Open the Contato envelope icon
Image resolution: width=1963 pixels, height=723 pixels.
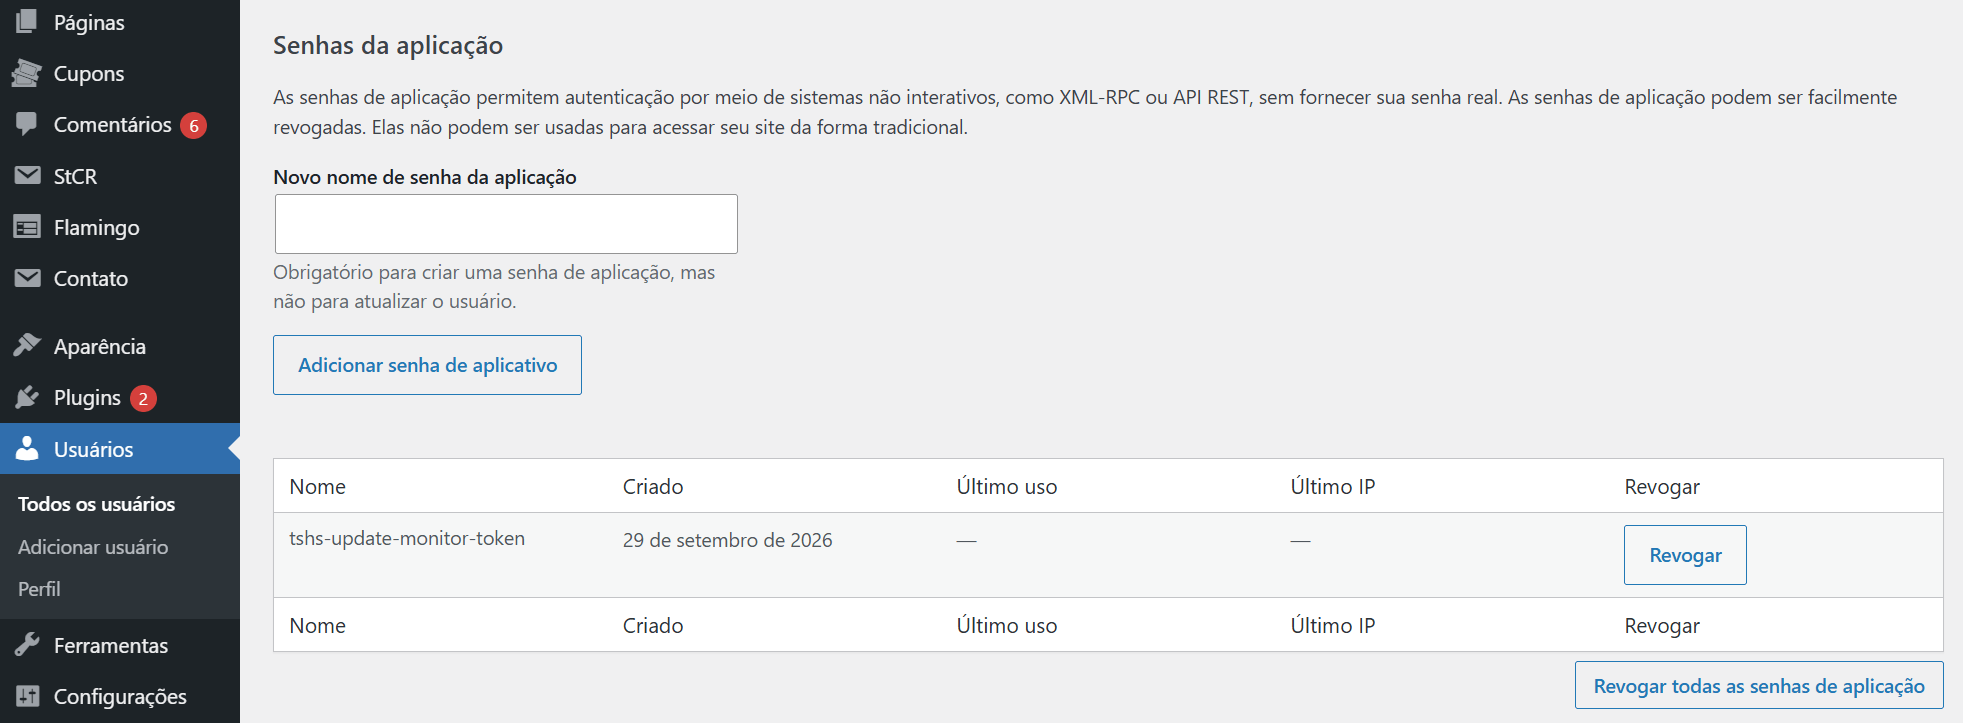click(x=27, y=278)
